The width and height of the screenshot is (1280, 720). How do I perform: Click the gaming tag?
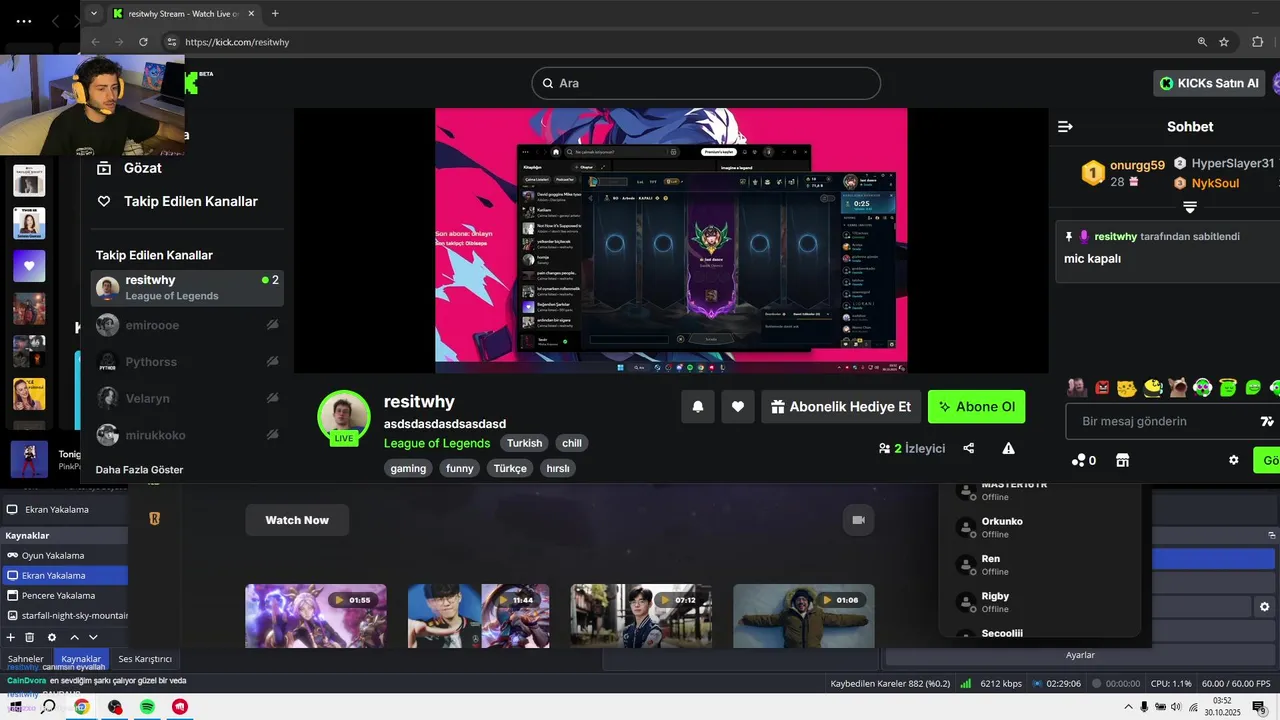click(x=408, y=468)
